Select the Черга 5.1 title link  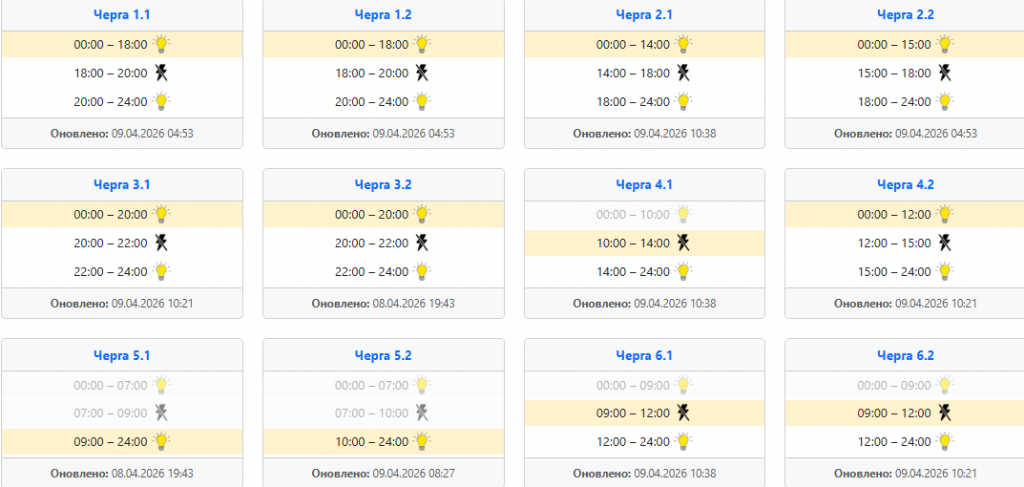[x=122, y=355]
